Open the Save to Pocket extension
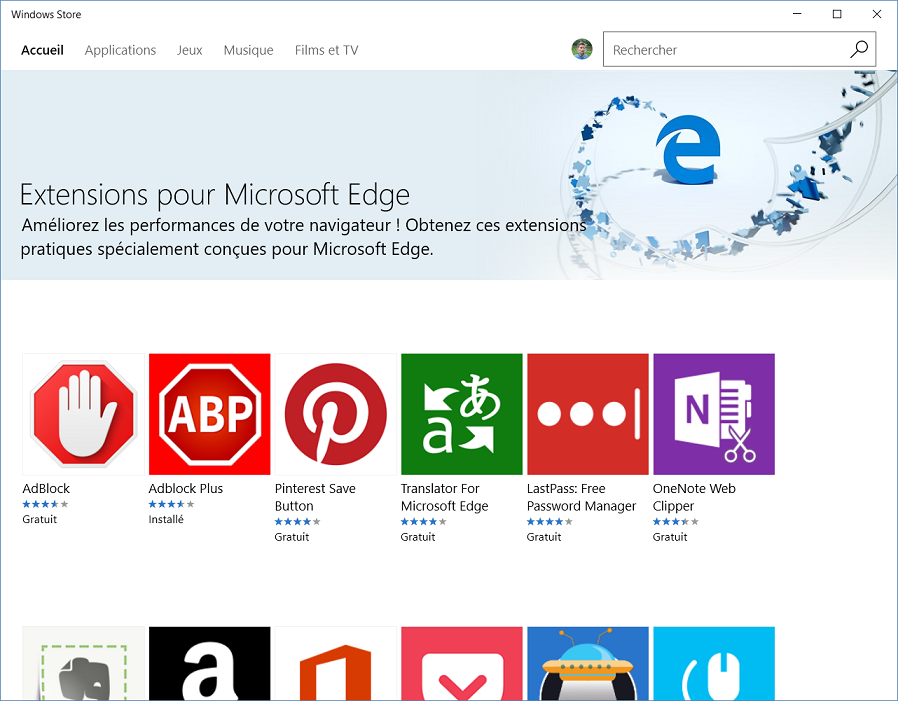 pos(461,663)
